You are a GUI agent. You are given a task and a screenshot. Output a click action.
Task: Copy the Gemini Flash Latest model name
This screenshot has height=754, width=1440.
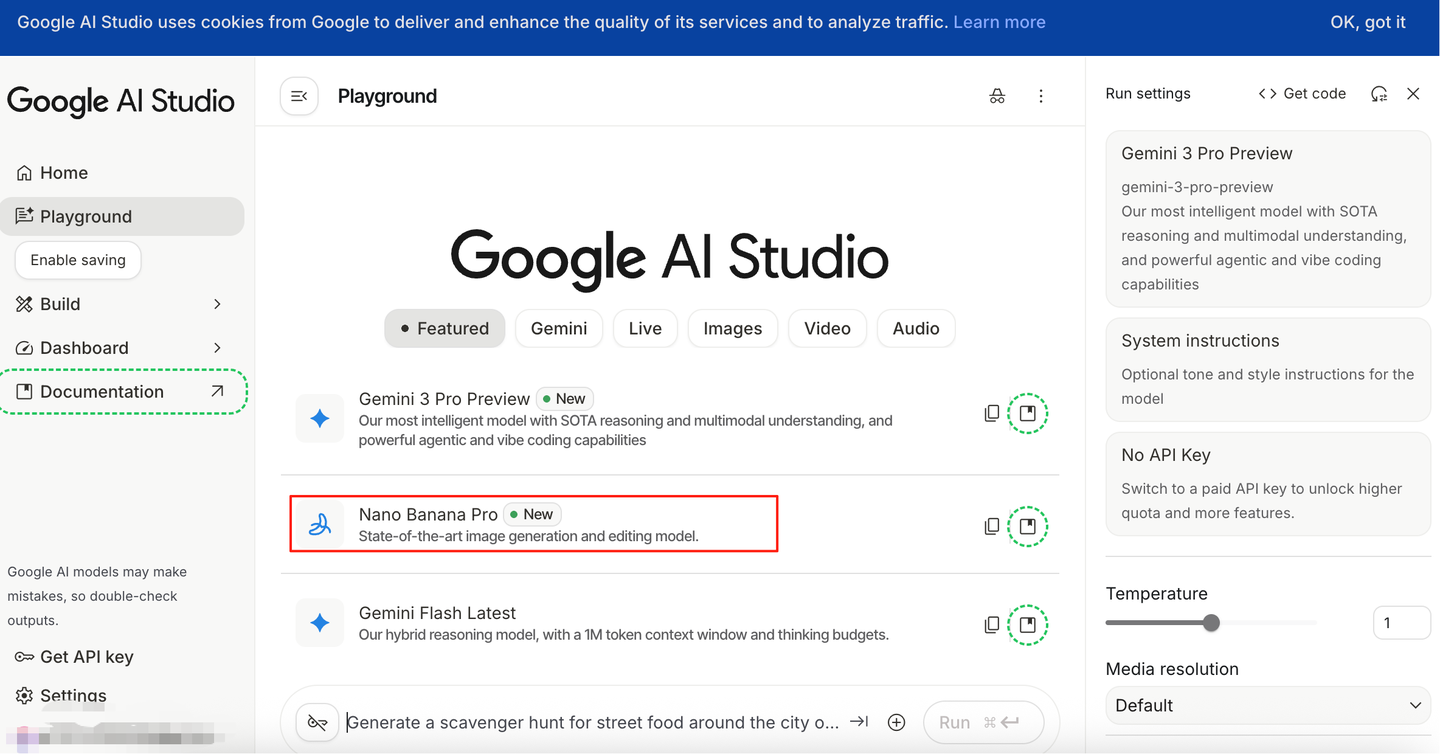tap(991, 624)
